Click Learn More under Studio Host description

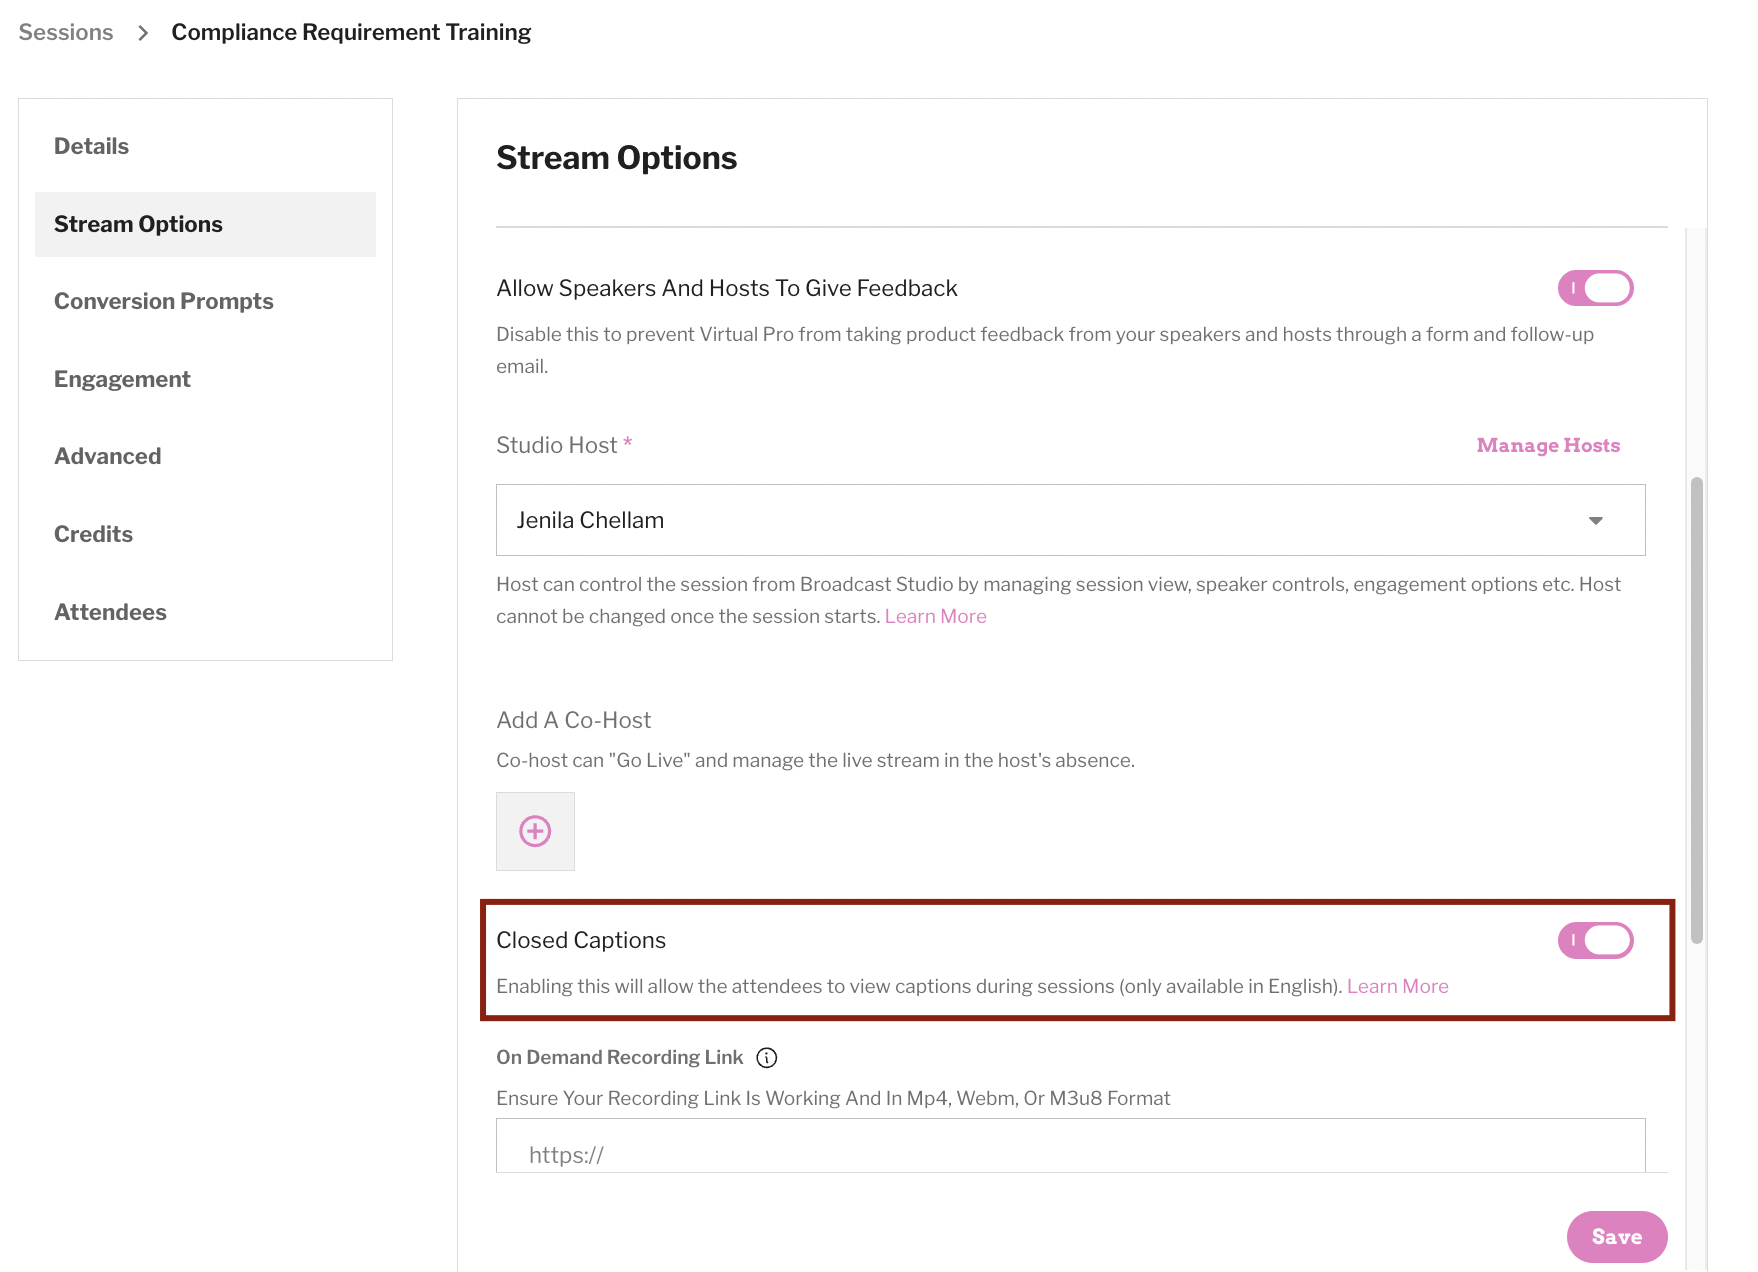[935, 616]
